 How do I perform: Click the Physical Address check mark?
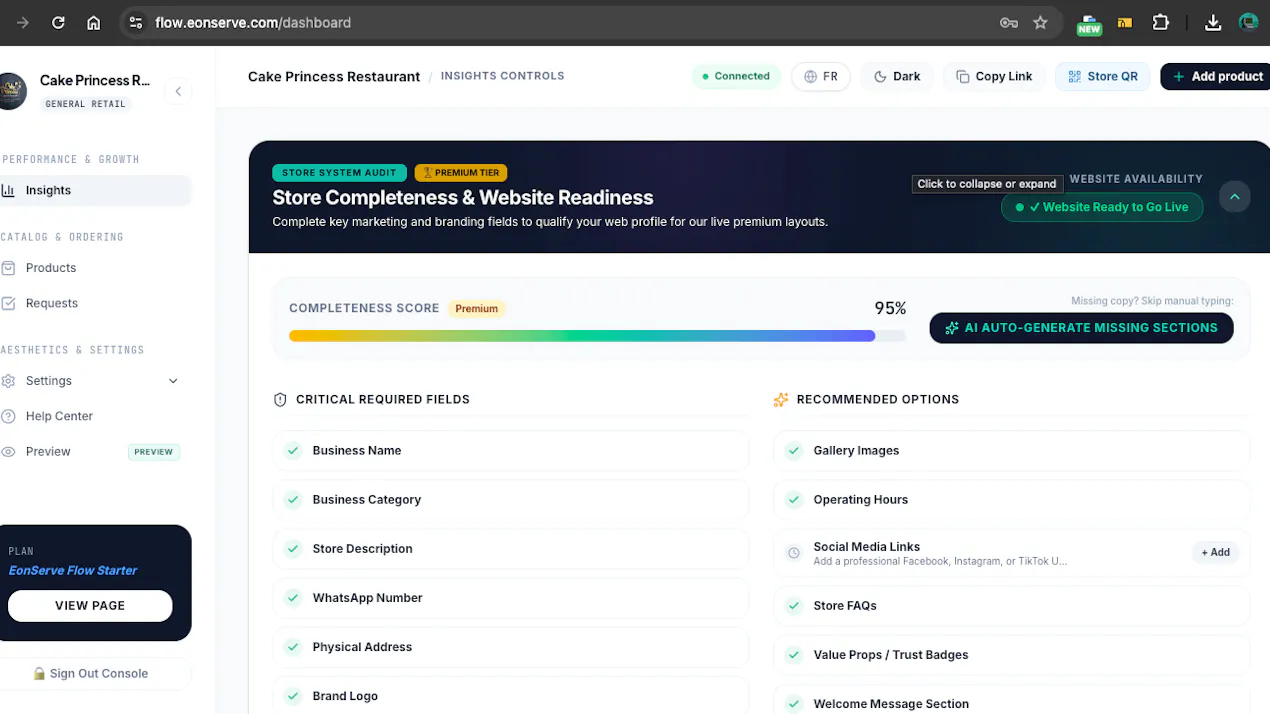point(293,647)
